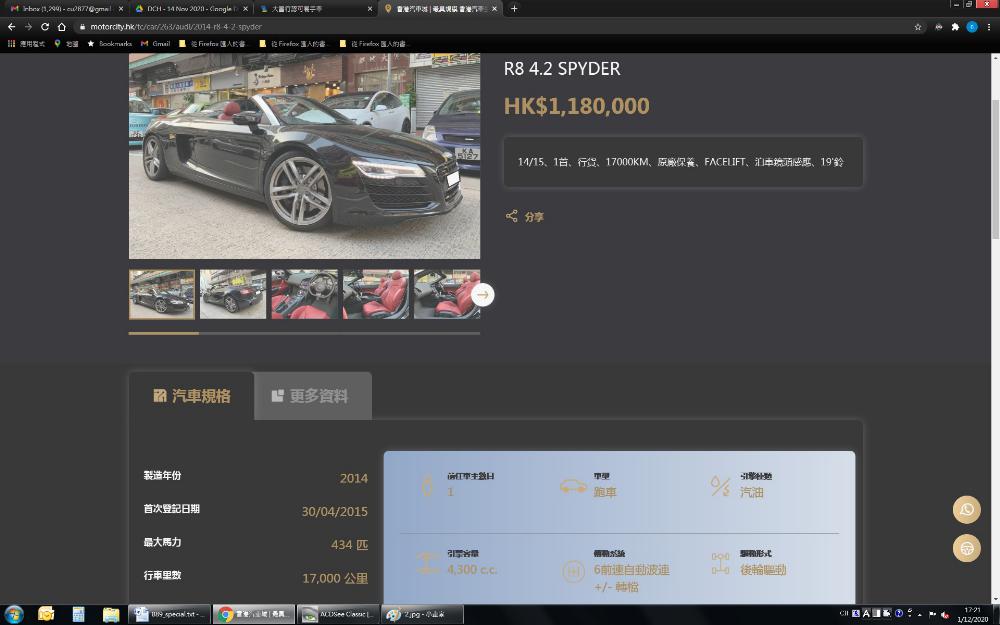Open a new browser tab

(514, 8)
